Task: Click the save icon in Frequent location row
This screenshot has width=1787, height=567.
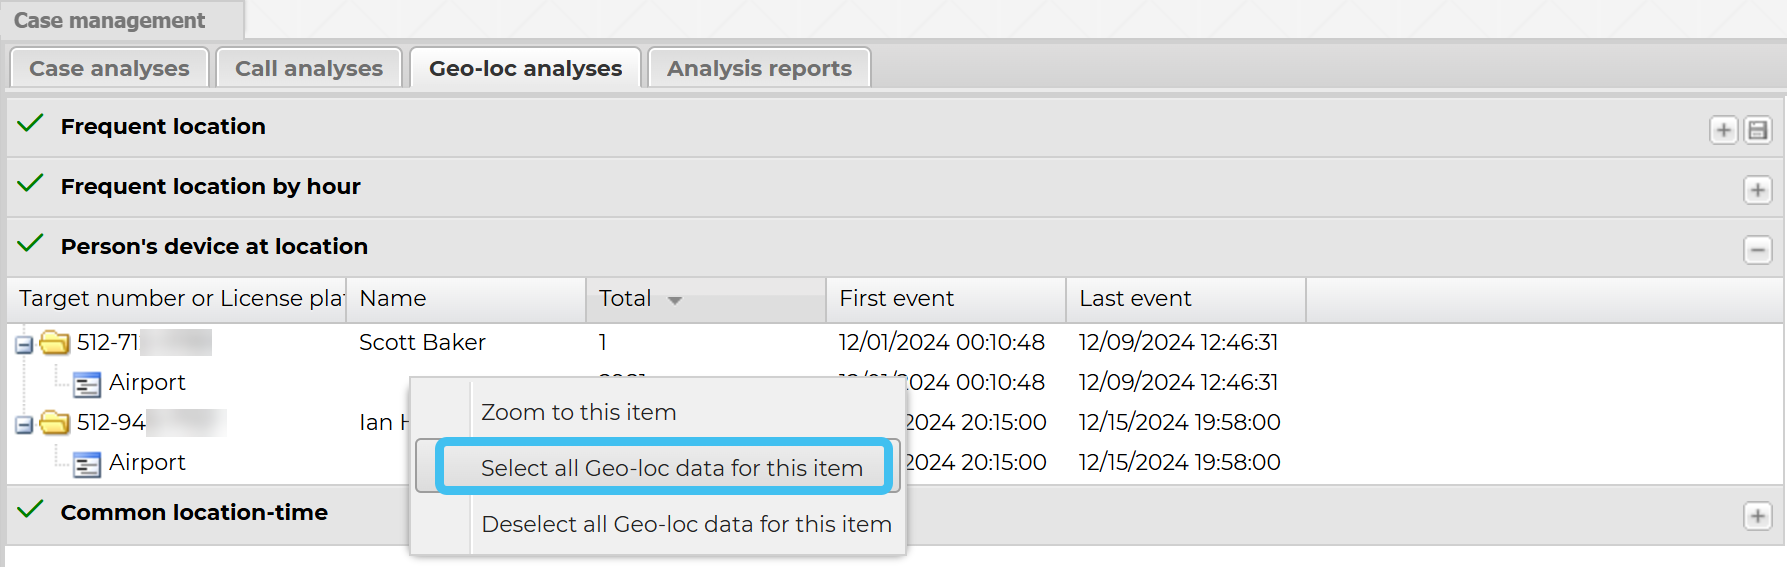Action: coord(1757,130)
